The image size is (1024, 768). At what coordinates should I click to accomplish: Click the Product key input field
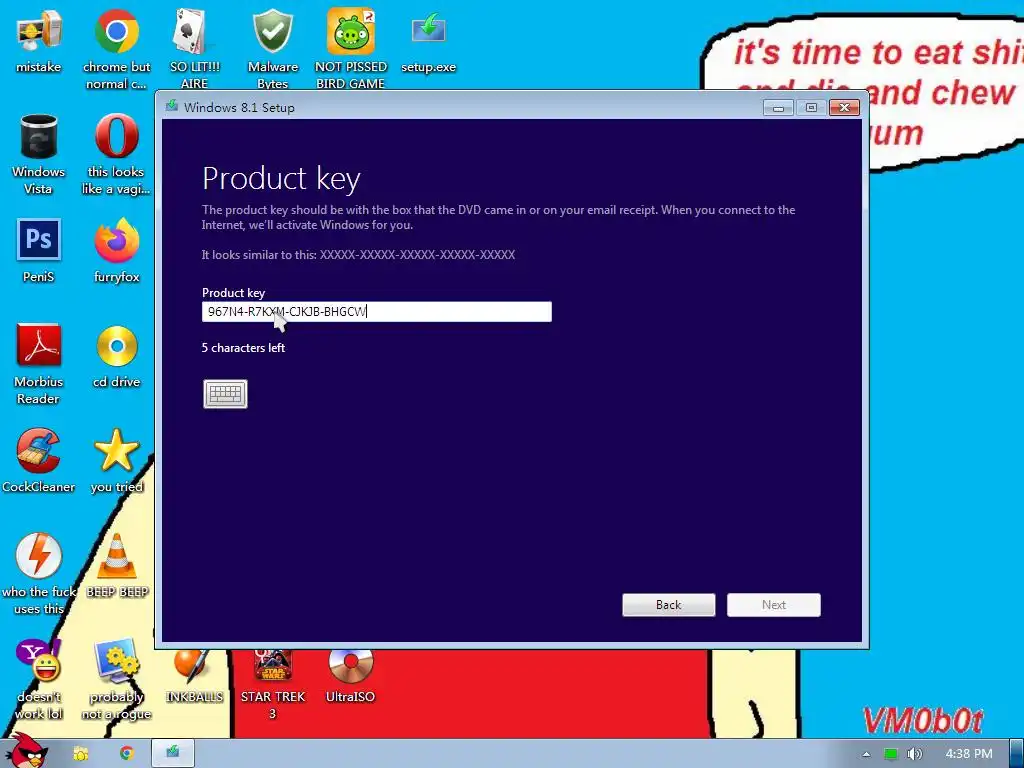pos(377,312)
